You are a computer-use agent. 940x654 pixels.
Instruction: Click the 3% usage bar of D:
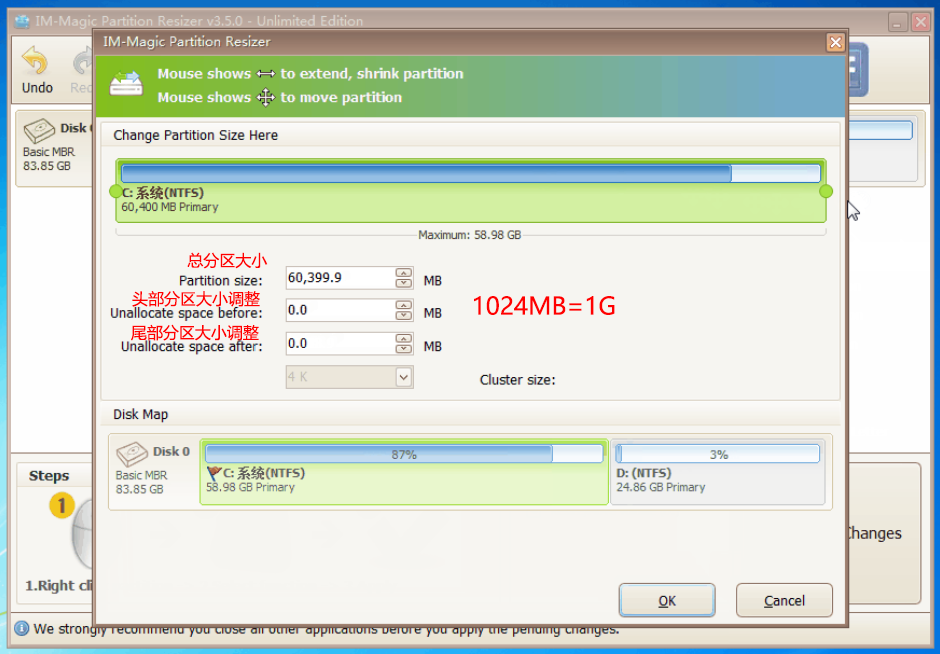click(718, 454)
